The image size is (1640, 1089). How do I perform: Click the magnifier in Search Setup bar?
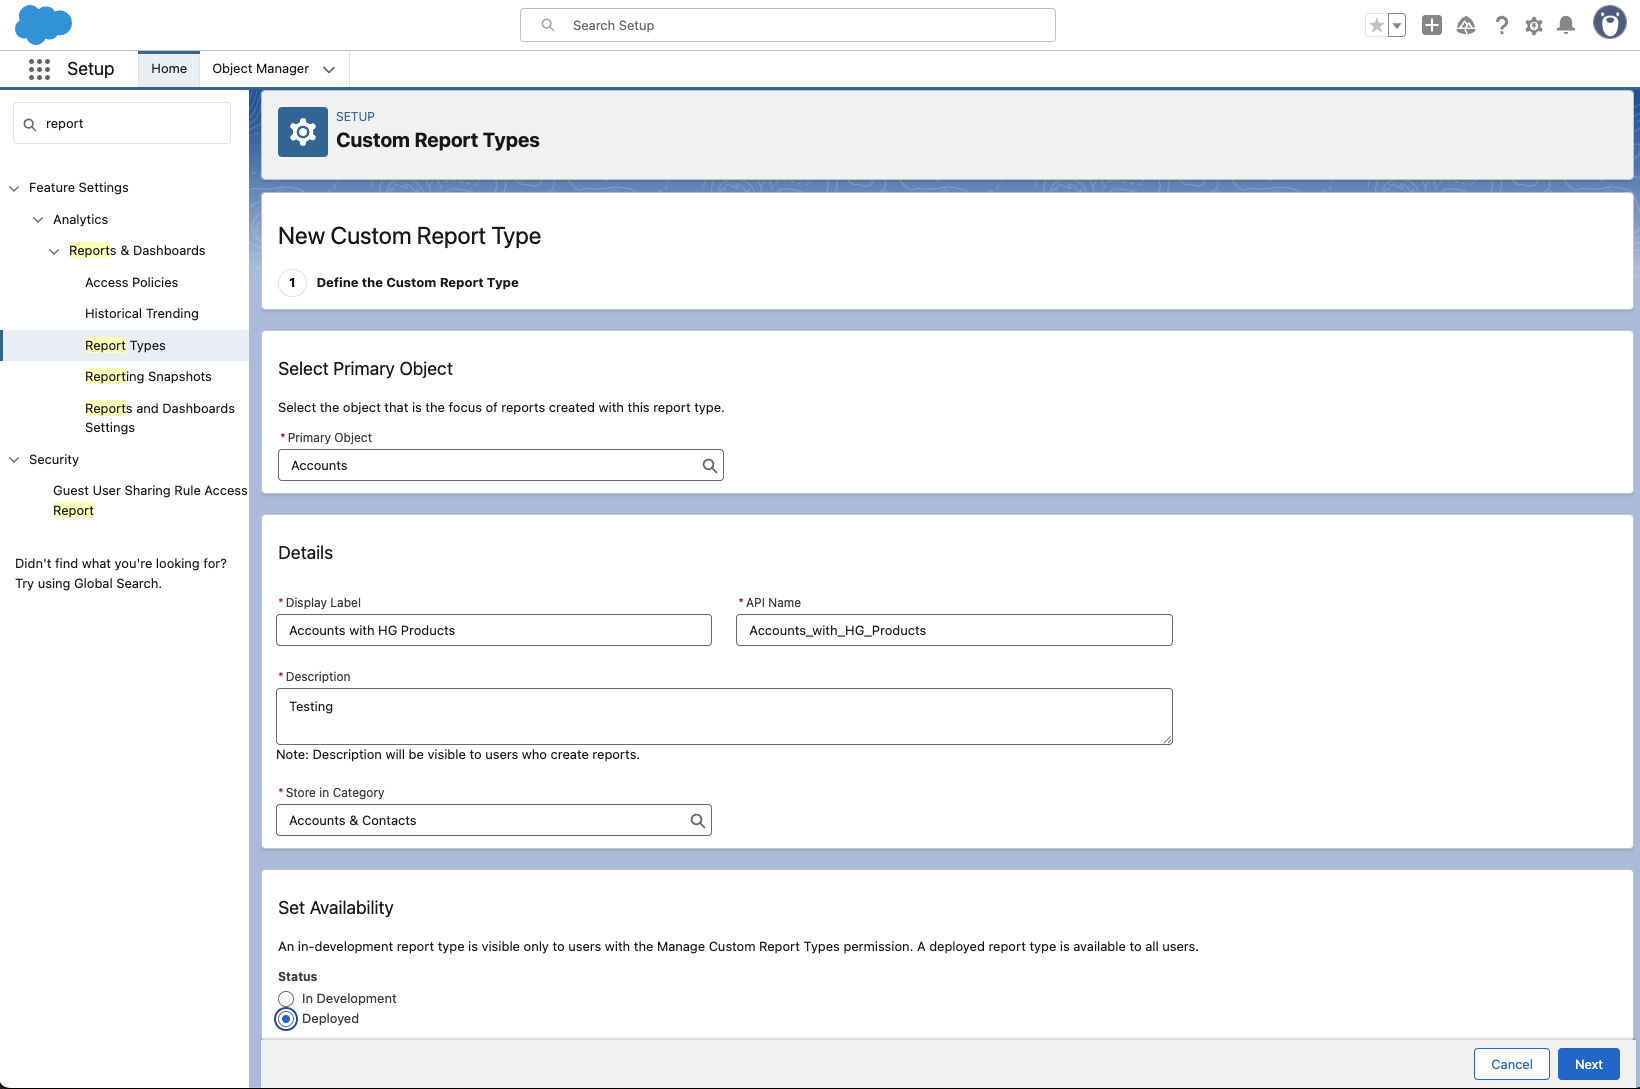[x=548, y=25]
